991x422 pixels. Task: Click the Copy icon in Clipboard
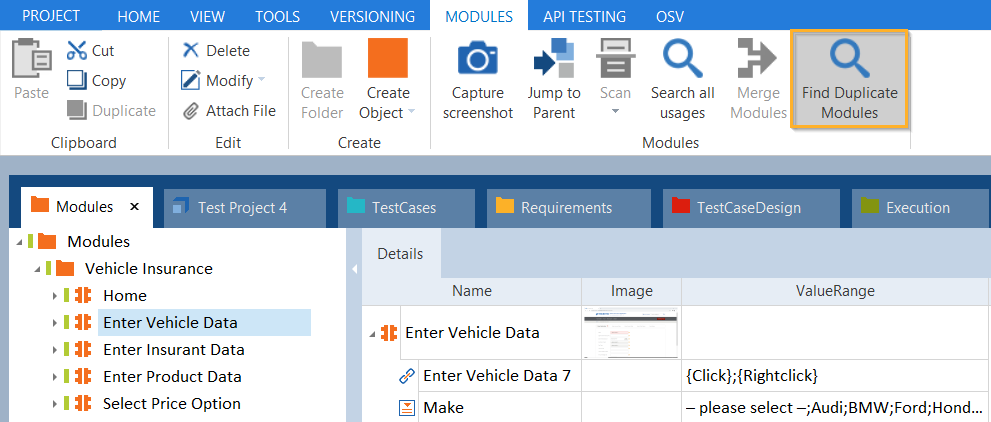[x=77, y=81]
